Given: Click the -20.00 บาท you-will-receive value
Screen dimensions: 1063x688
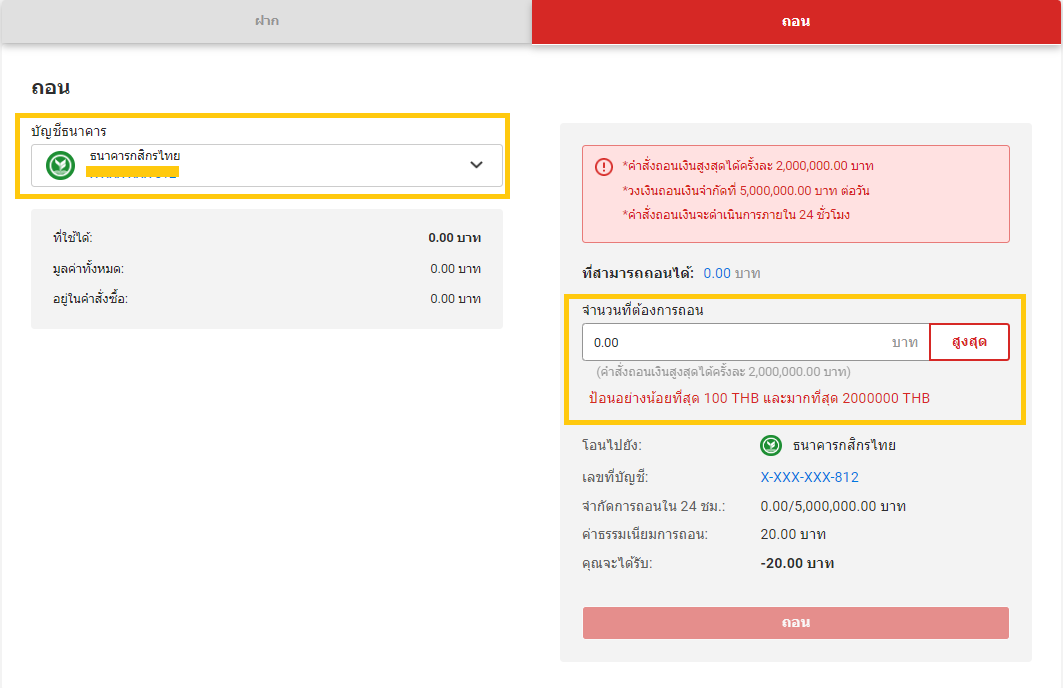Looking at the screenshot, I should 797,563.
